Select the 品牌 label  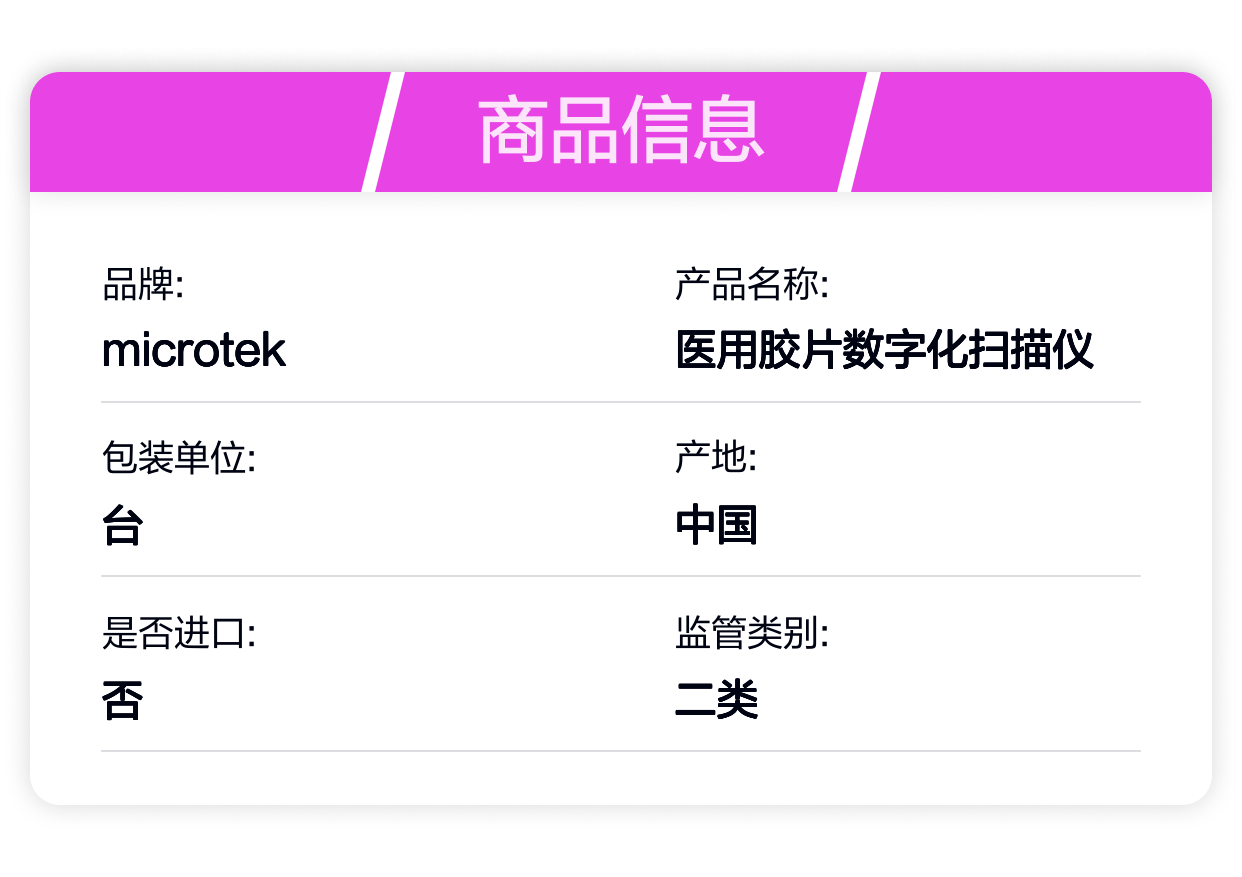pyautogui.click(x=143, y=285)
